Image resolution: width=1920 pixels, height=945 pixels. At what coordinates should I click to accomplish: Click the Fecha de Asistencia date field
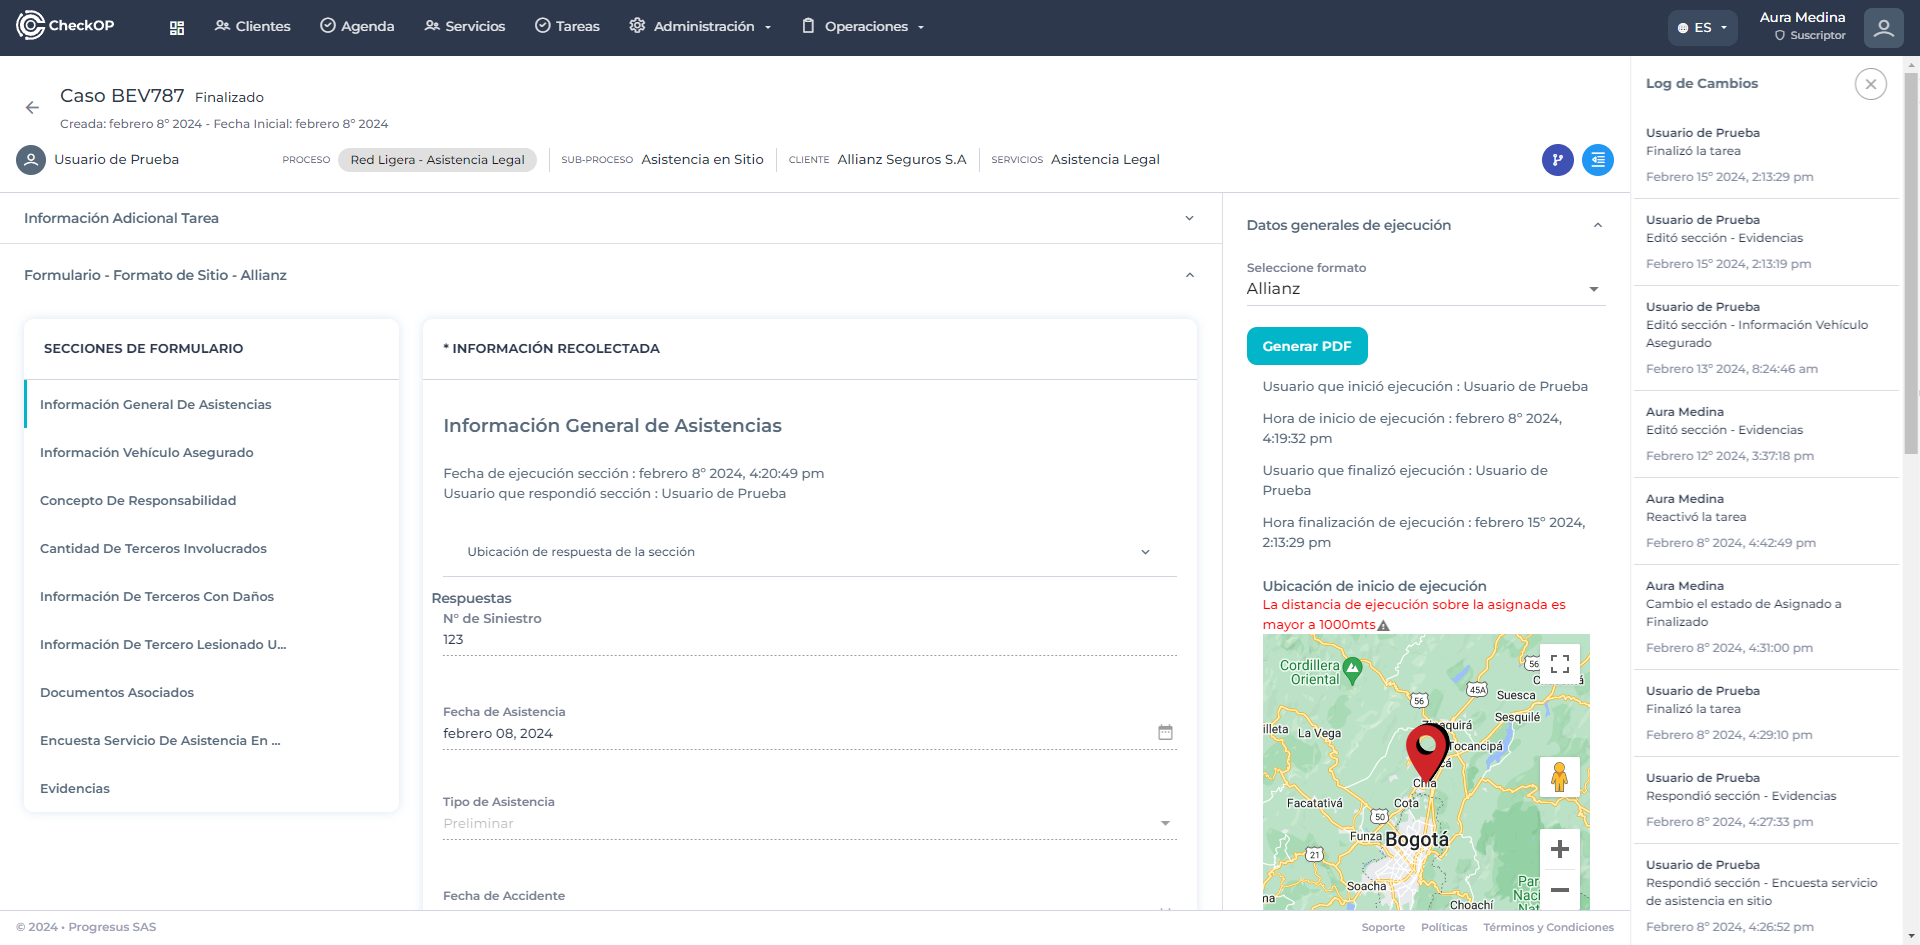click(809, 733)
